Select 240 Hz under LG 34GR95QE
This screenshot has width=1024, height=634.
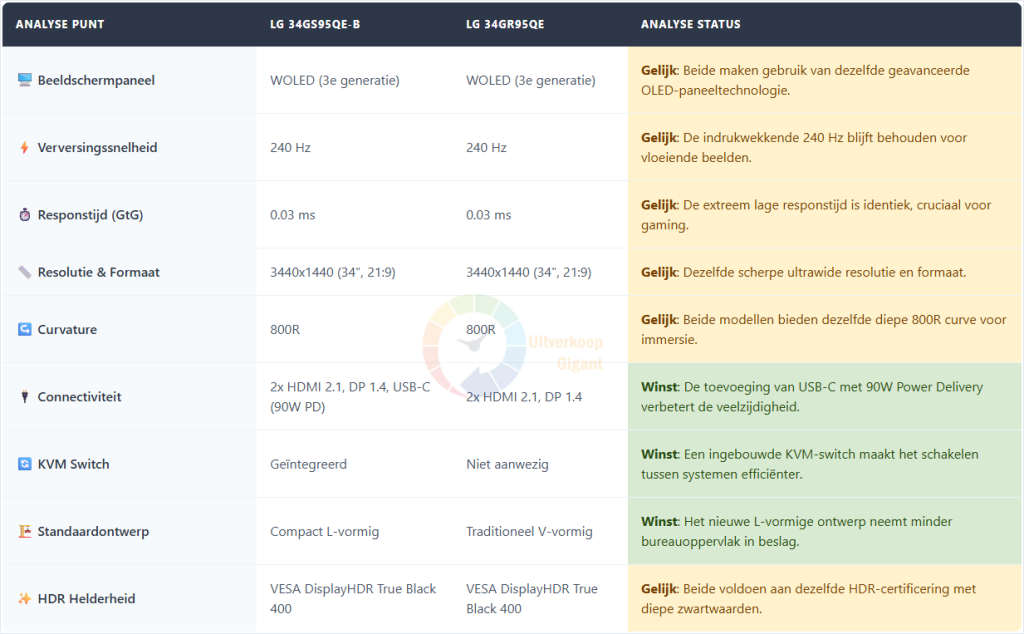point(487,148)
